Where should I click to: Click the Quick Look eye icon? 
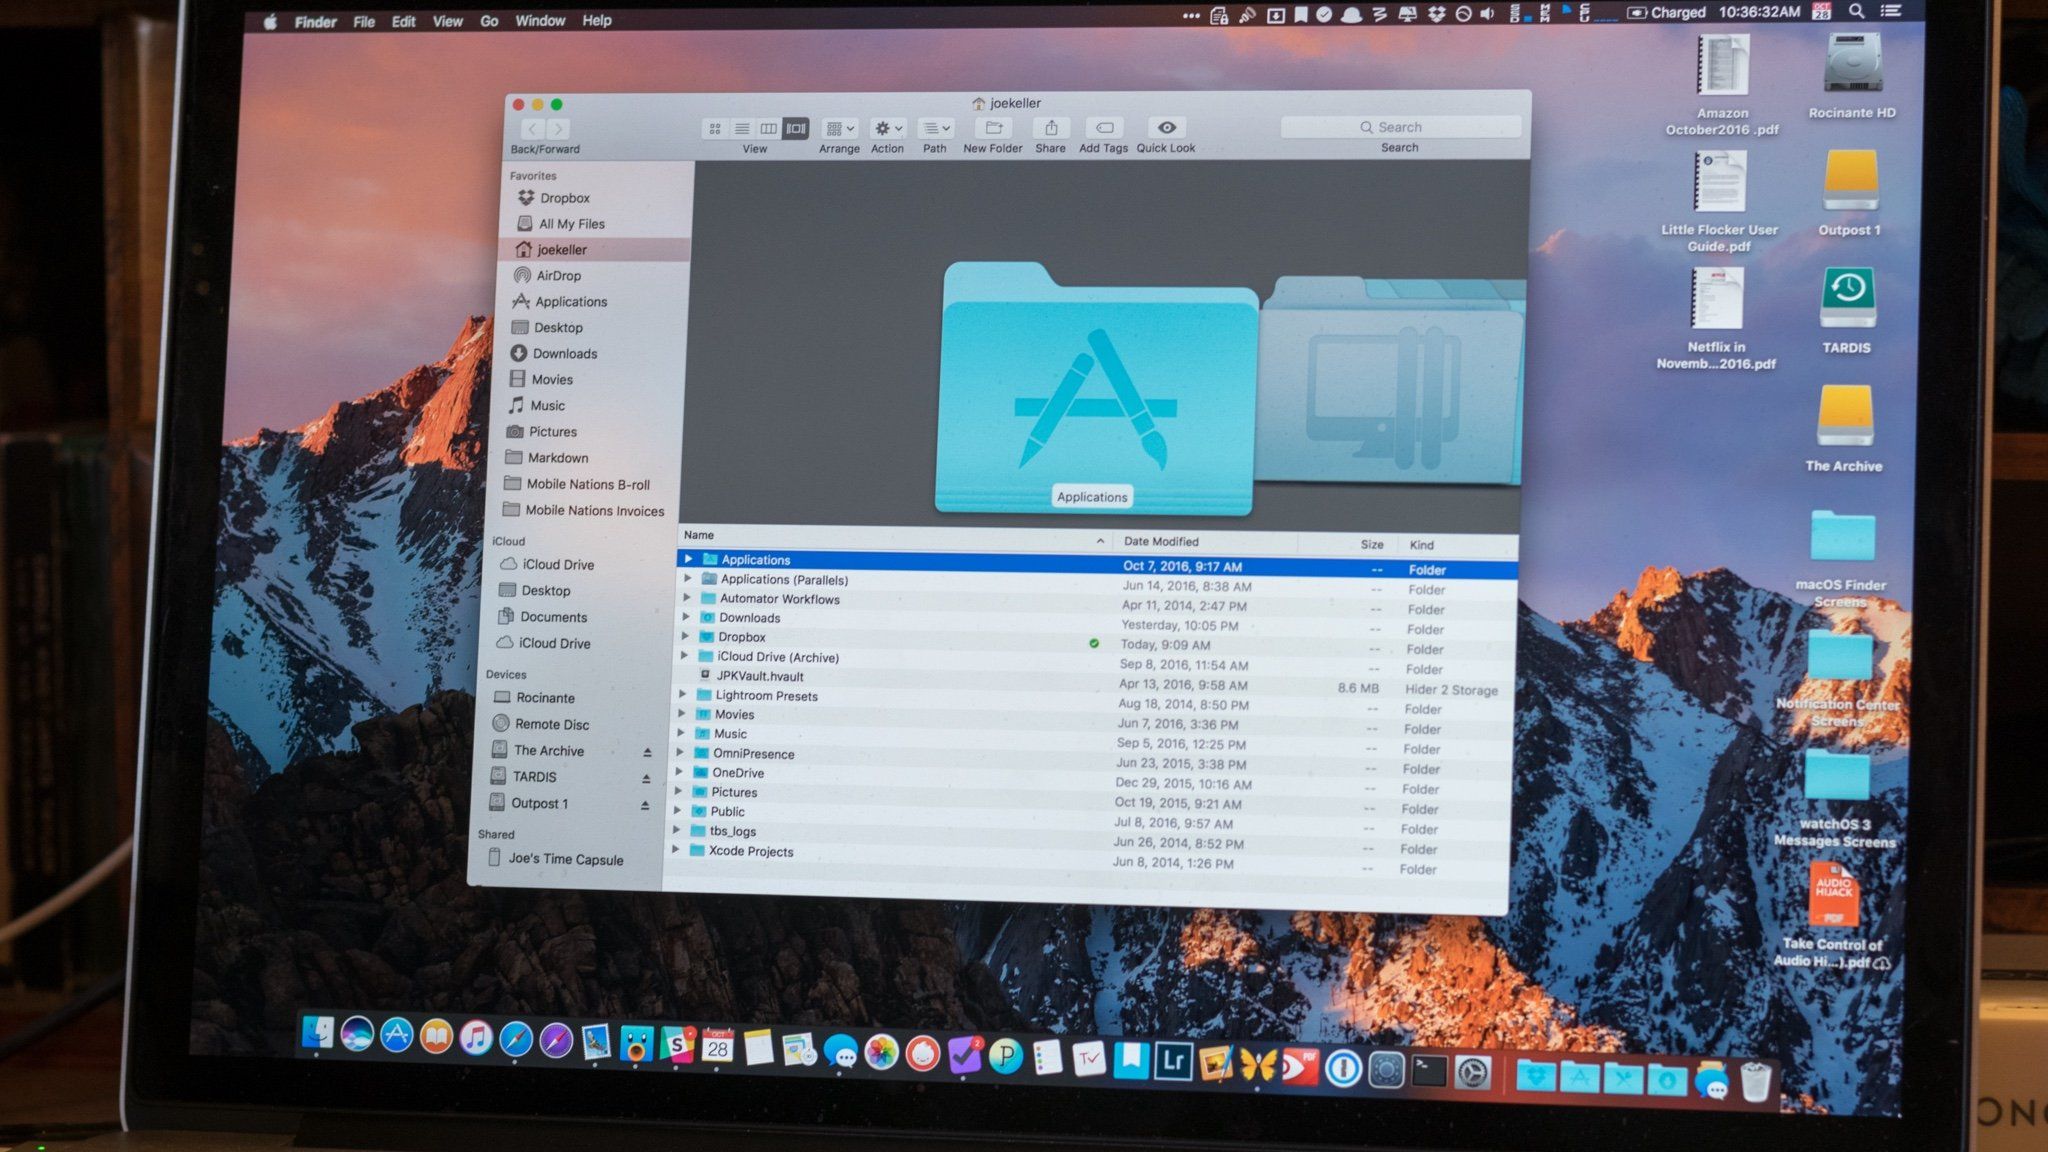[1166, 128]
